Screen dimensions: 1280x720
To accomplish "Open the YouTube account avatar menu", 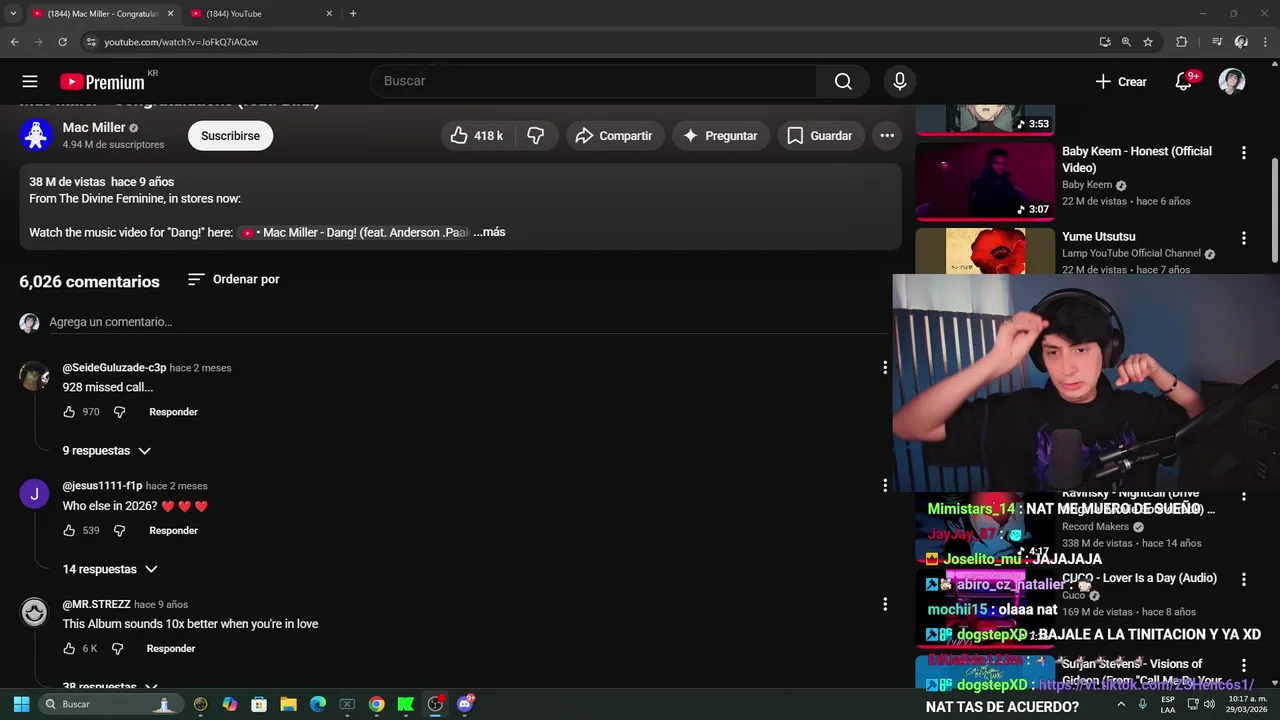I will pos(1232,82).
